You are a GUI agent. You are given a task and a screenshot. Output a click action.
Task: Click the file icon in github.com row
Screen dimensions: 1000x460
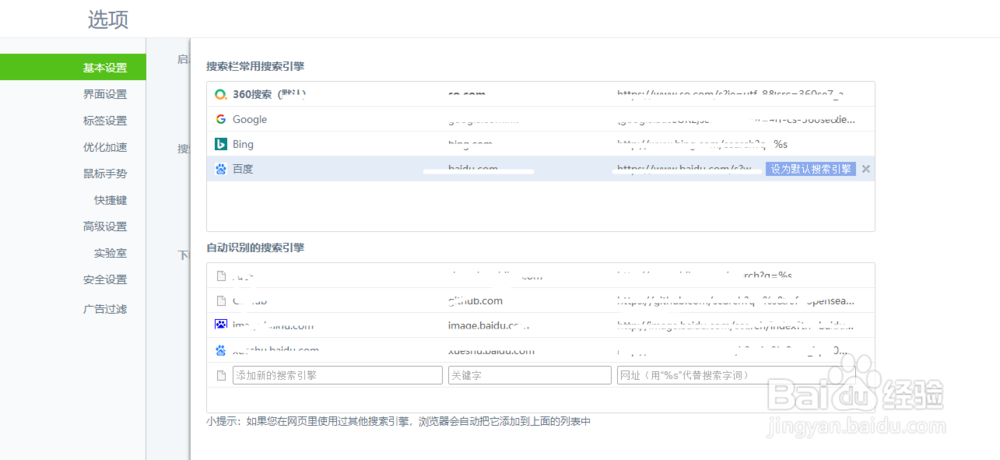[221, 300]
